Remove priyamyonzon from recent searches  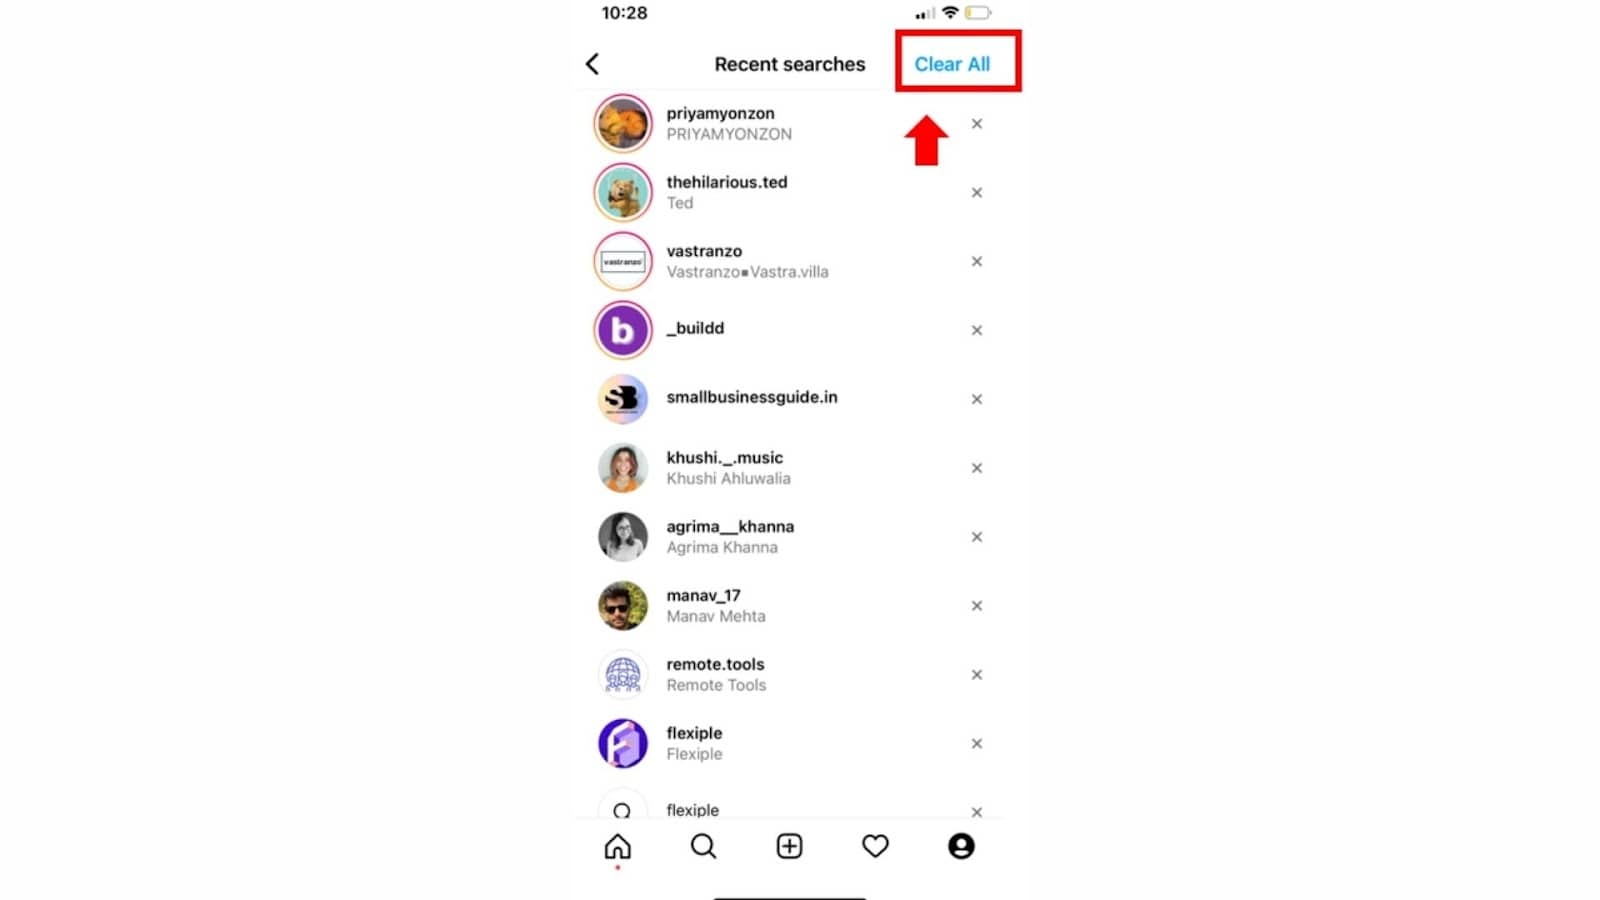977,124
